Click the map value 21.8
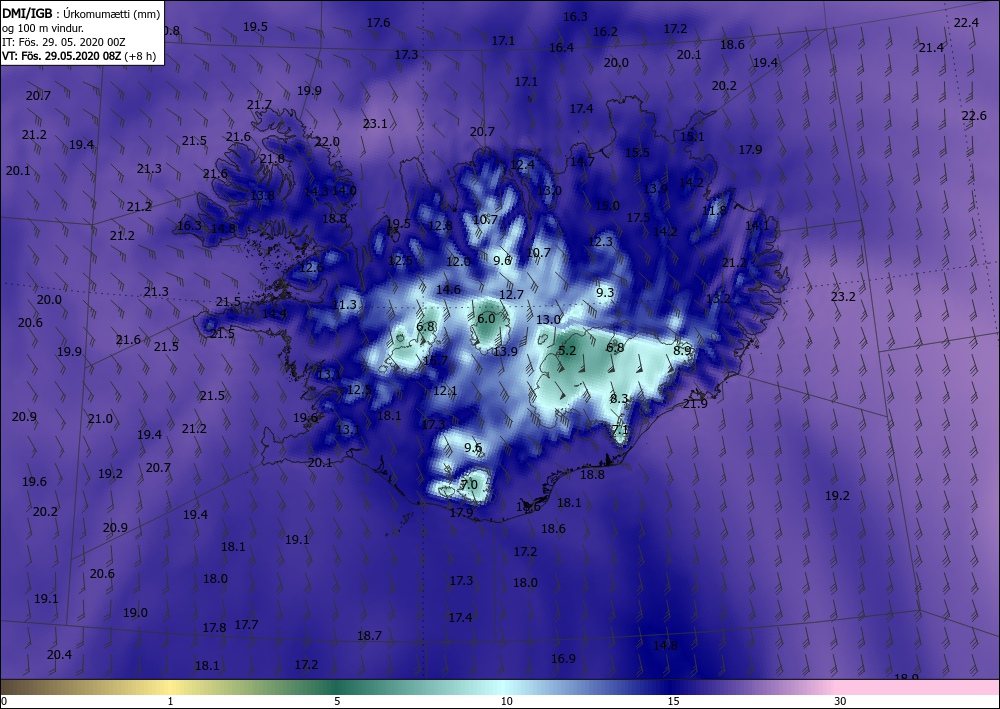The width and height of the screenshot is (1000, 709). tap(272, 159)
